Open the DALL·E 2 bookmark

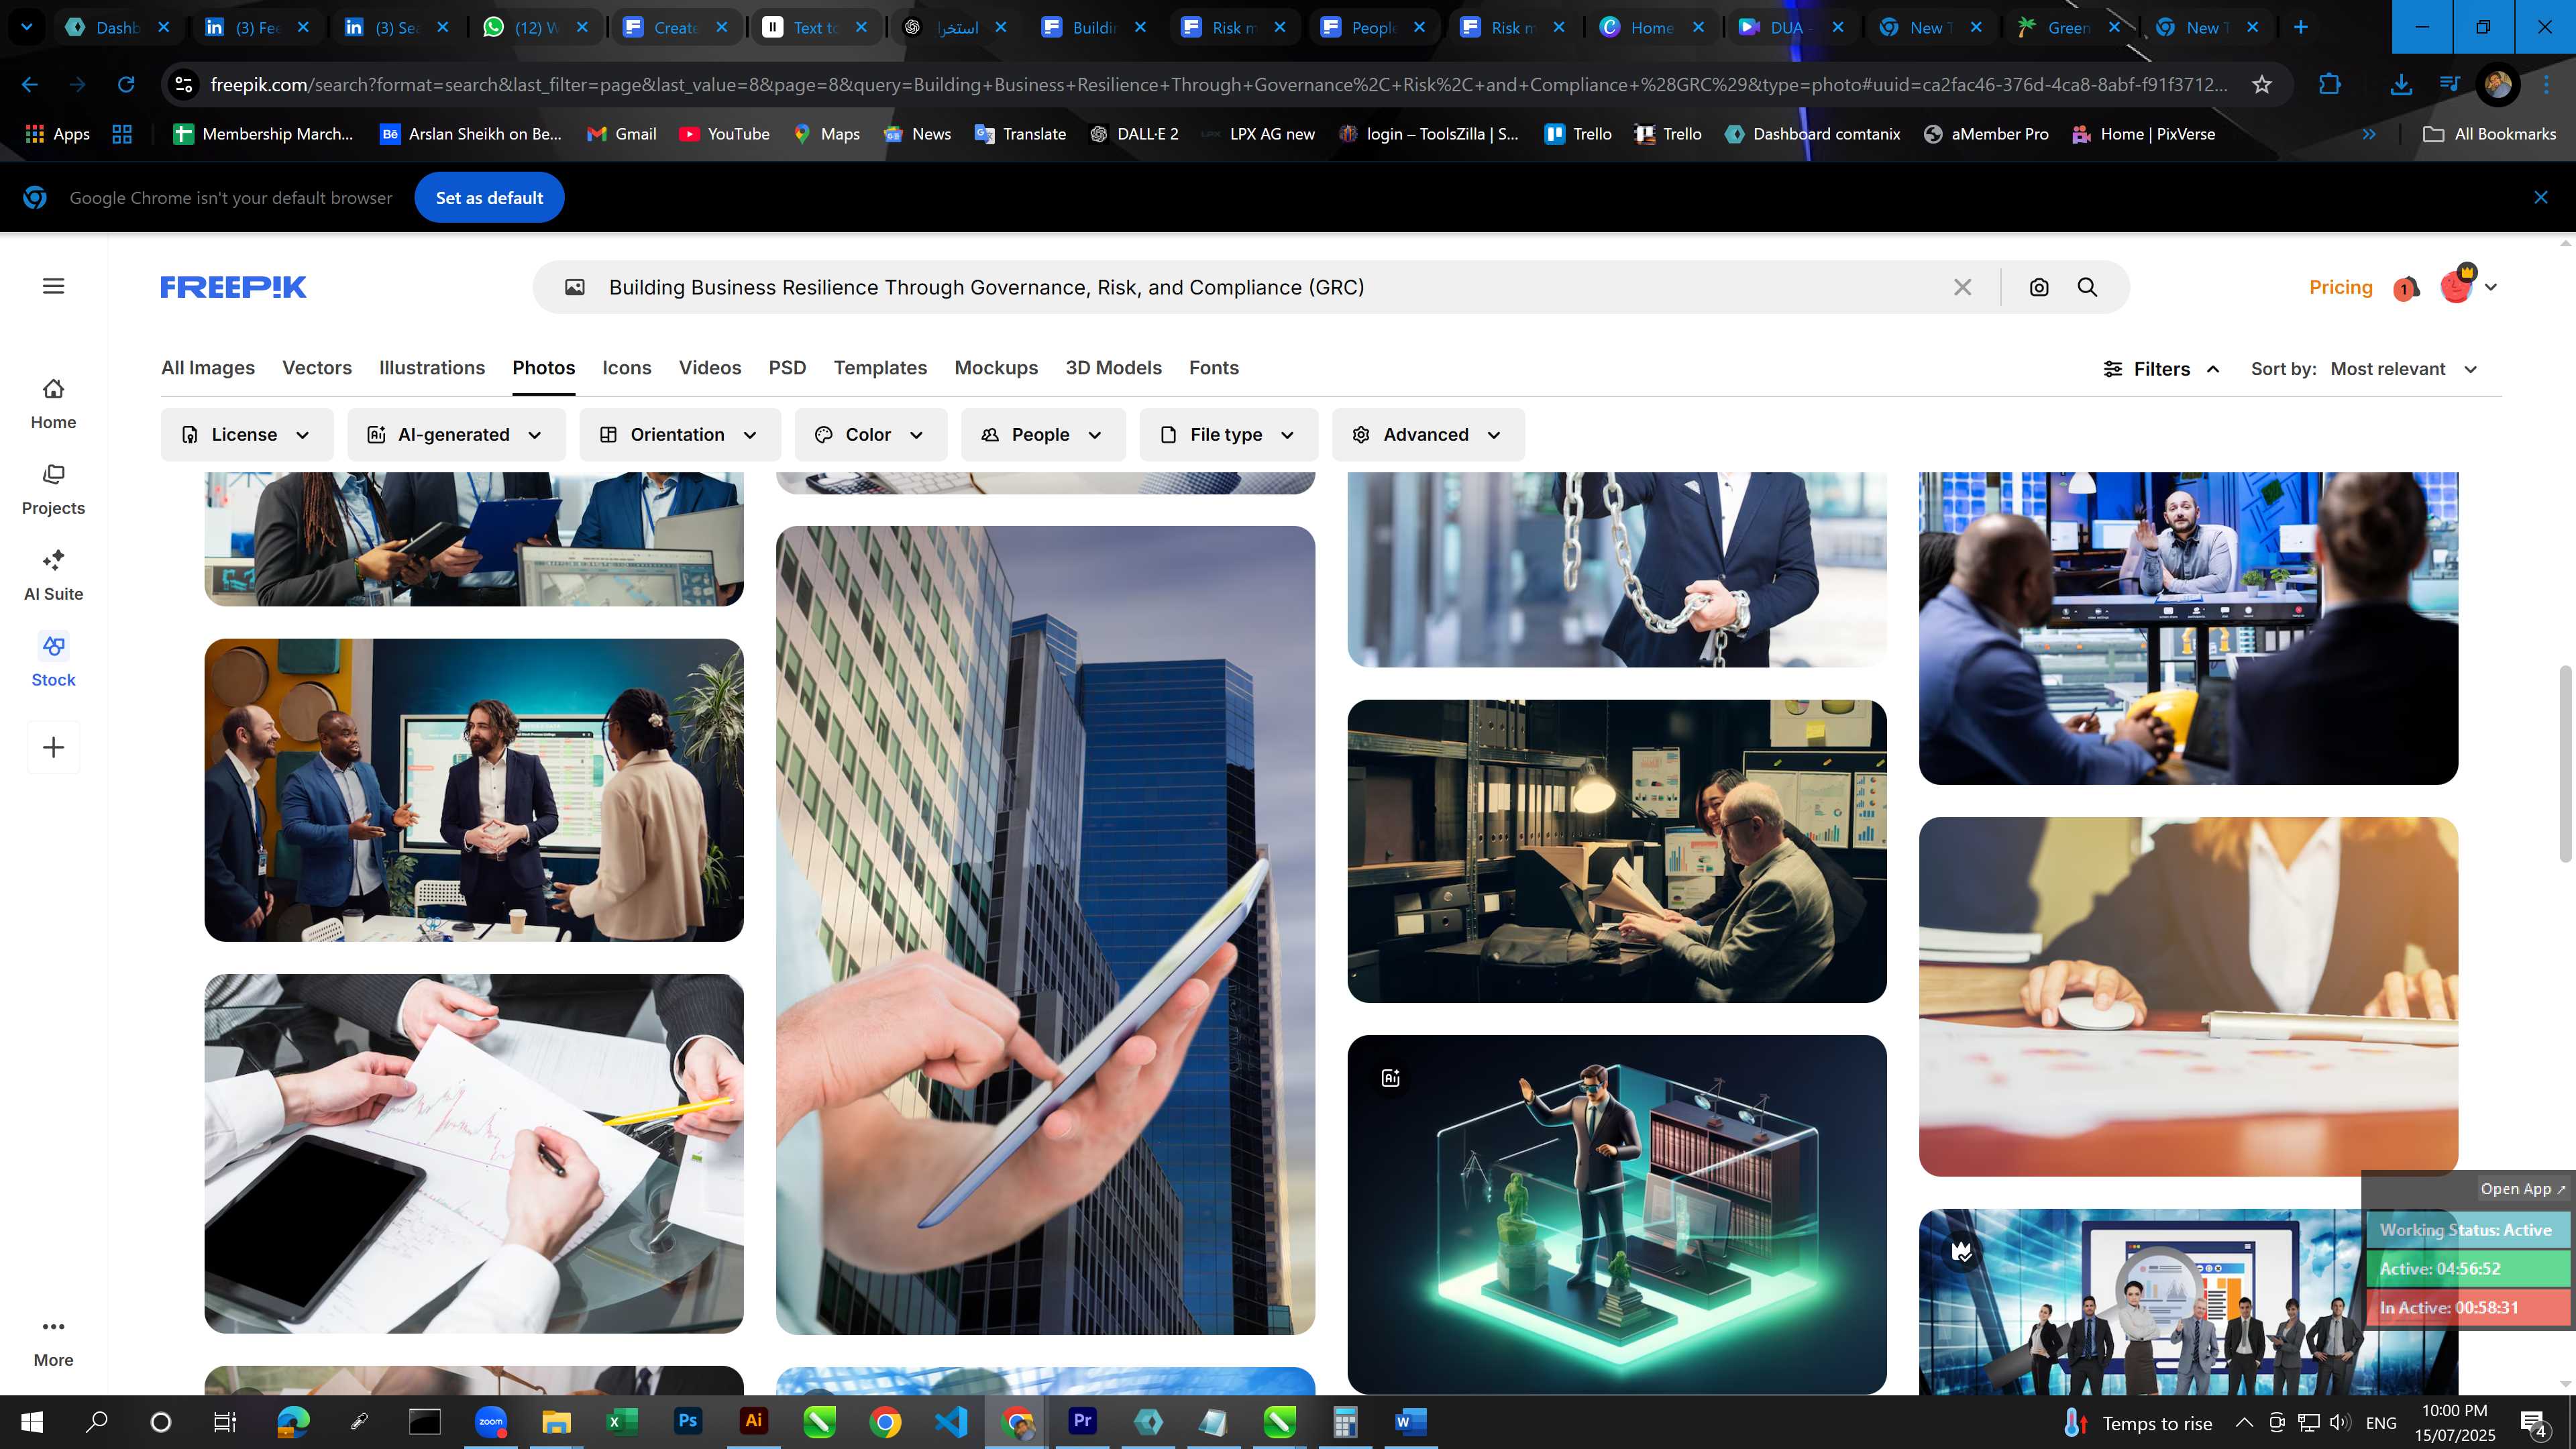[x=1134, y=134]
